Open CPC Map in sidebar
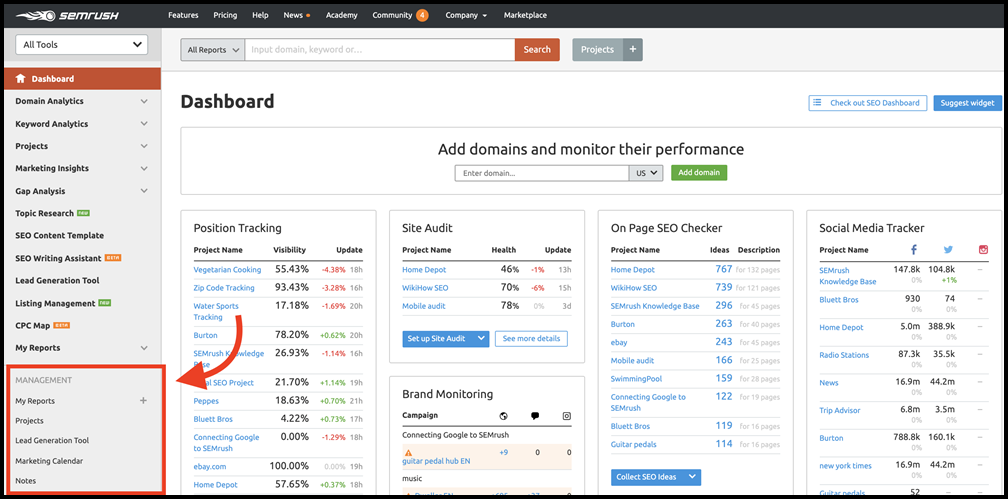This screenshot has width=1008, height=499. click(33, 325)
